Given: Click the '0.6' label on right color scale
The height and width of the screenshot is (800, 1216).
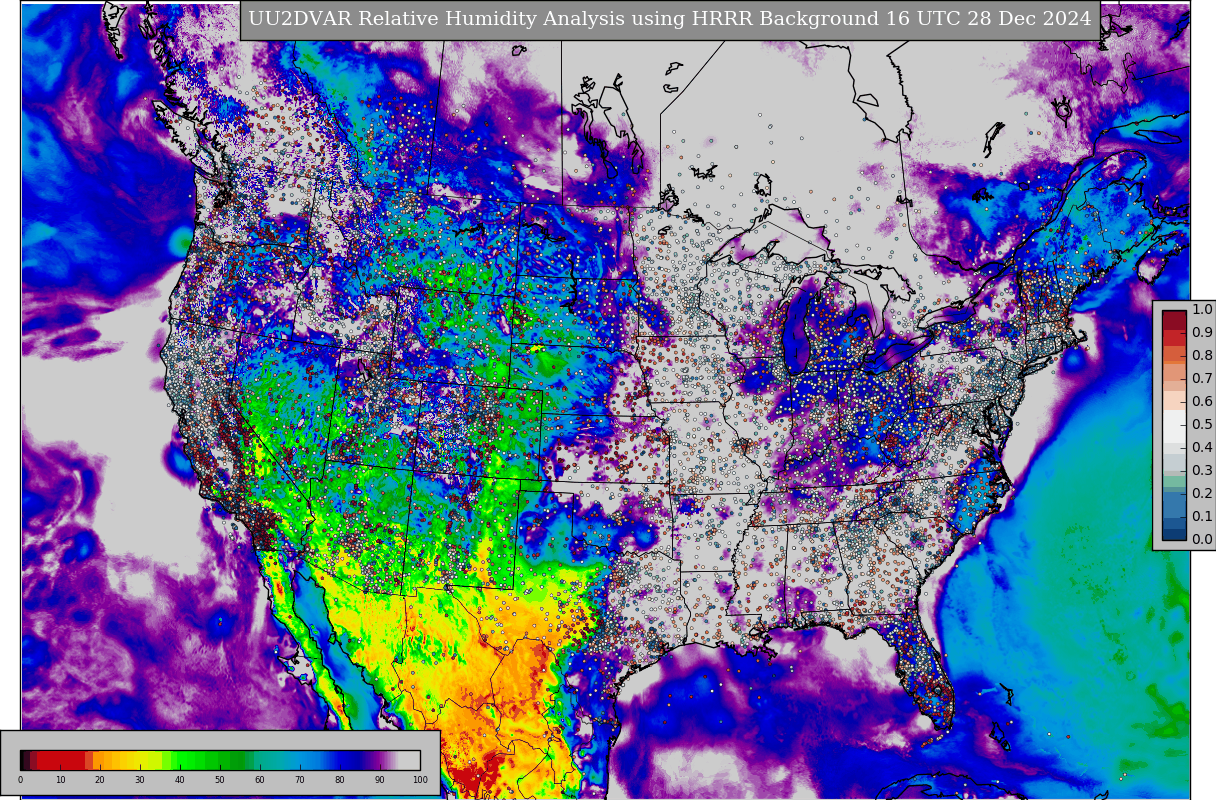Looking at the screenshot, I should [x=1202, y=402].
